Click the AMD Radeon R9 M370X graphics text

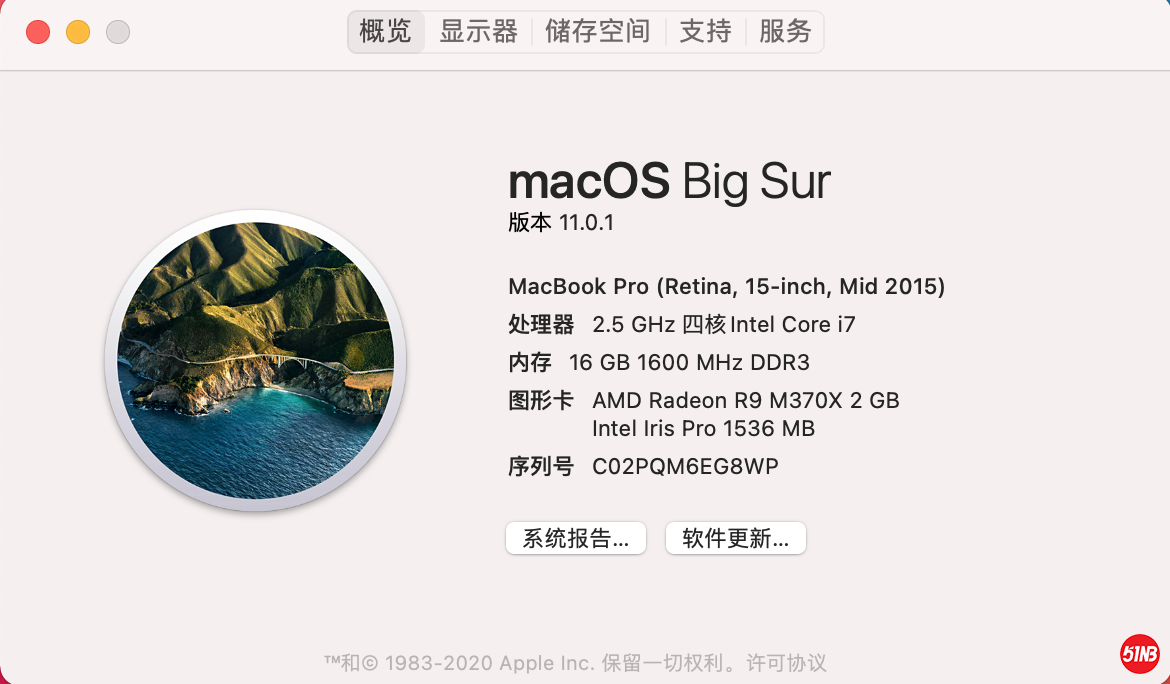click(746, 401)
